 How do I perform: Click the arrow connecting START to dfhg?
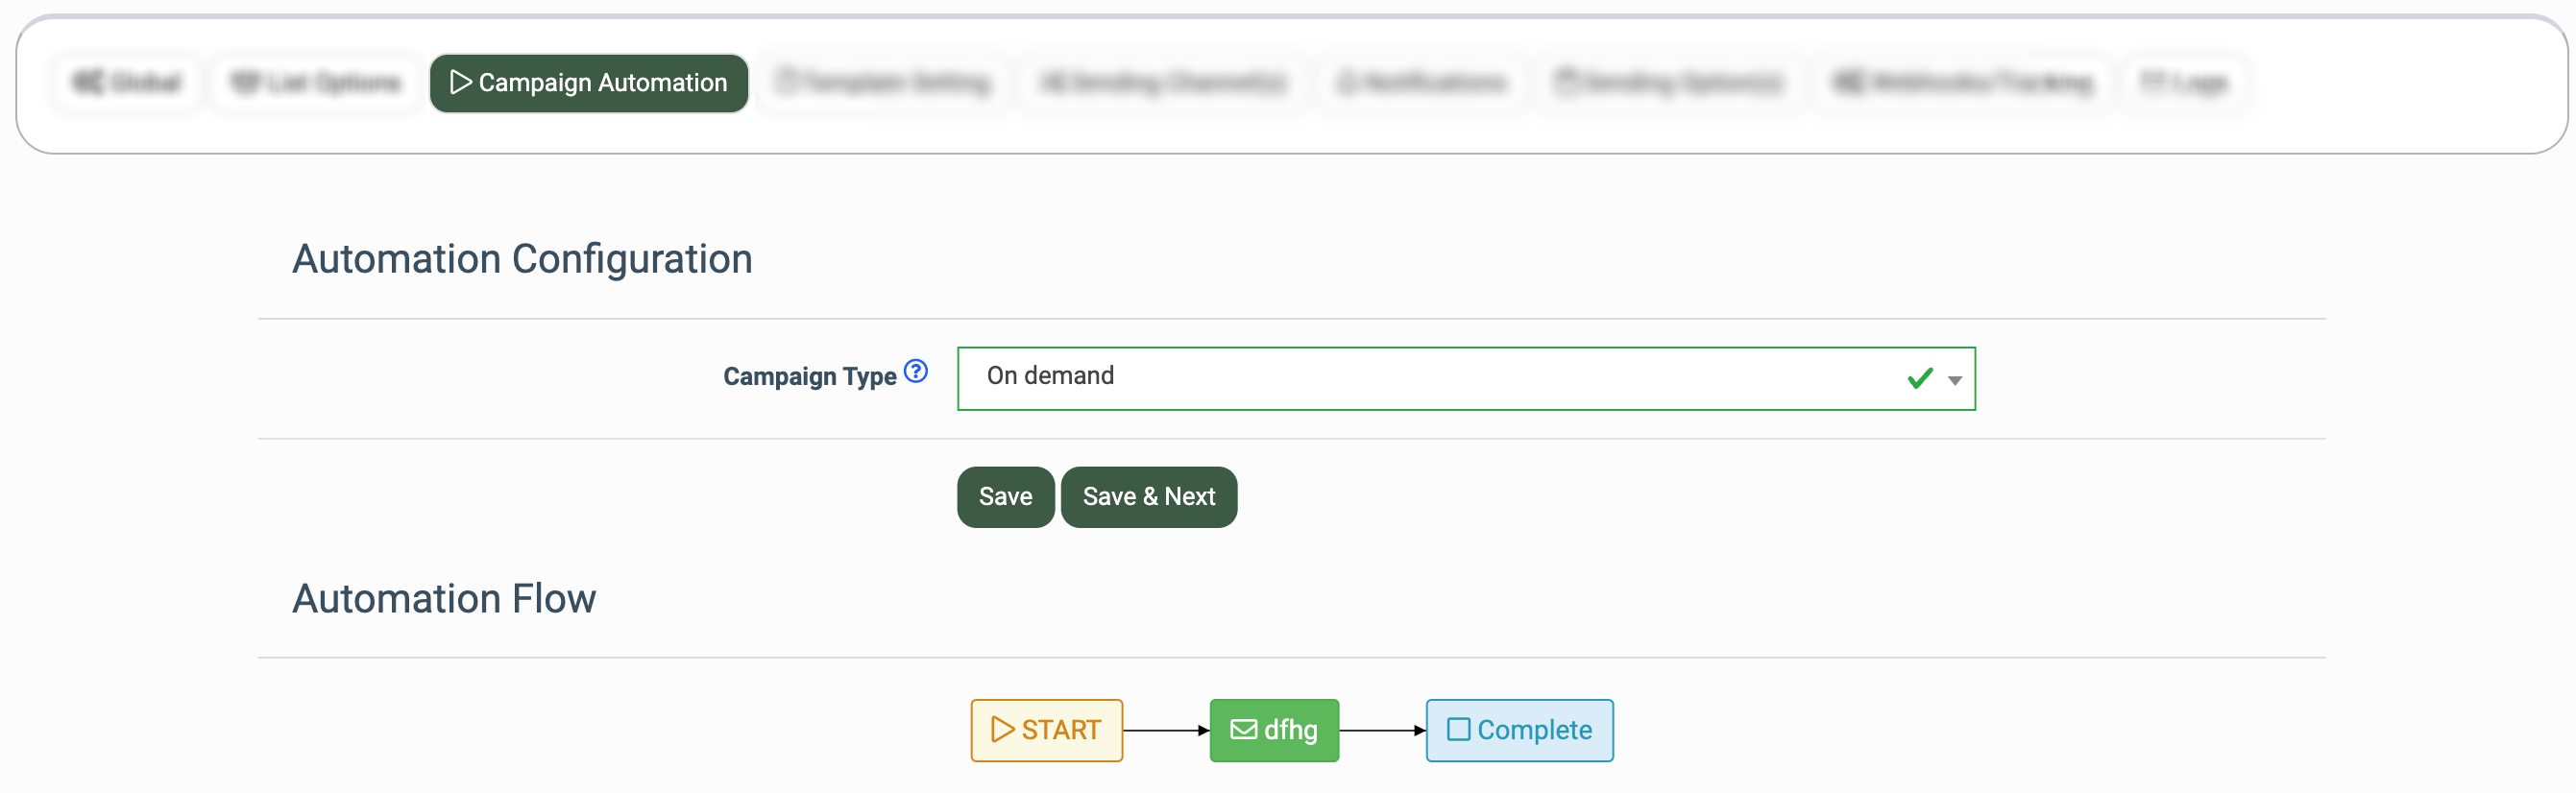(x=1165, y=731)
